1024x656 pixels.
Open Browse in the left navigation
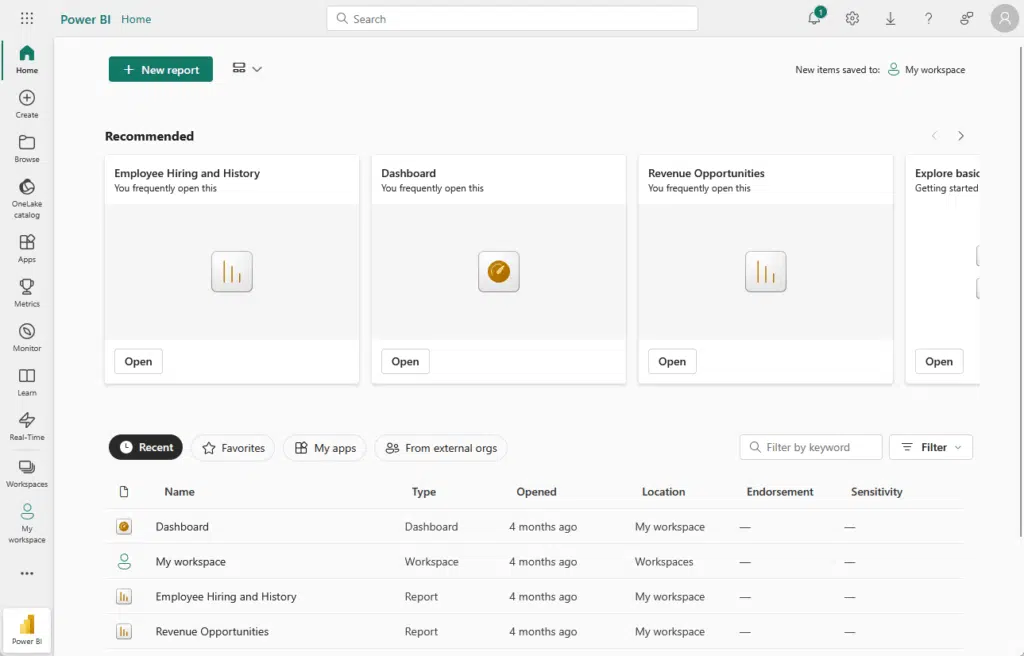27,148
